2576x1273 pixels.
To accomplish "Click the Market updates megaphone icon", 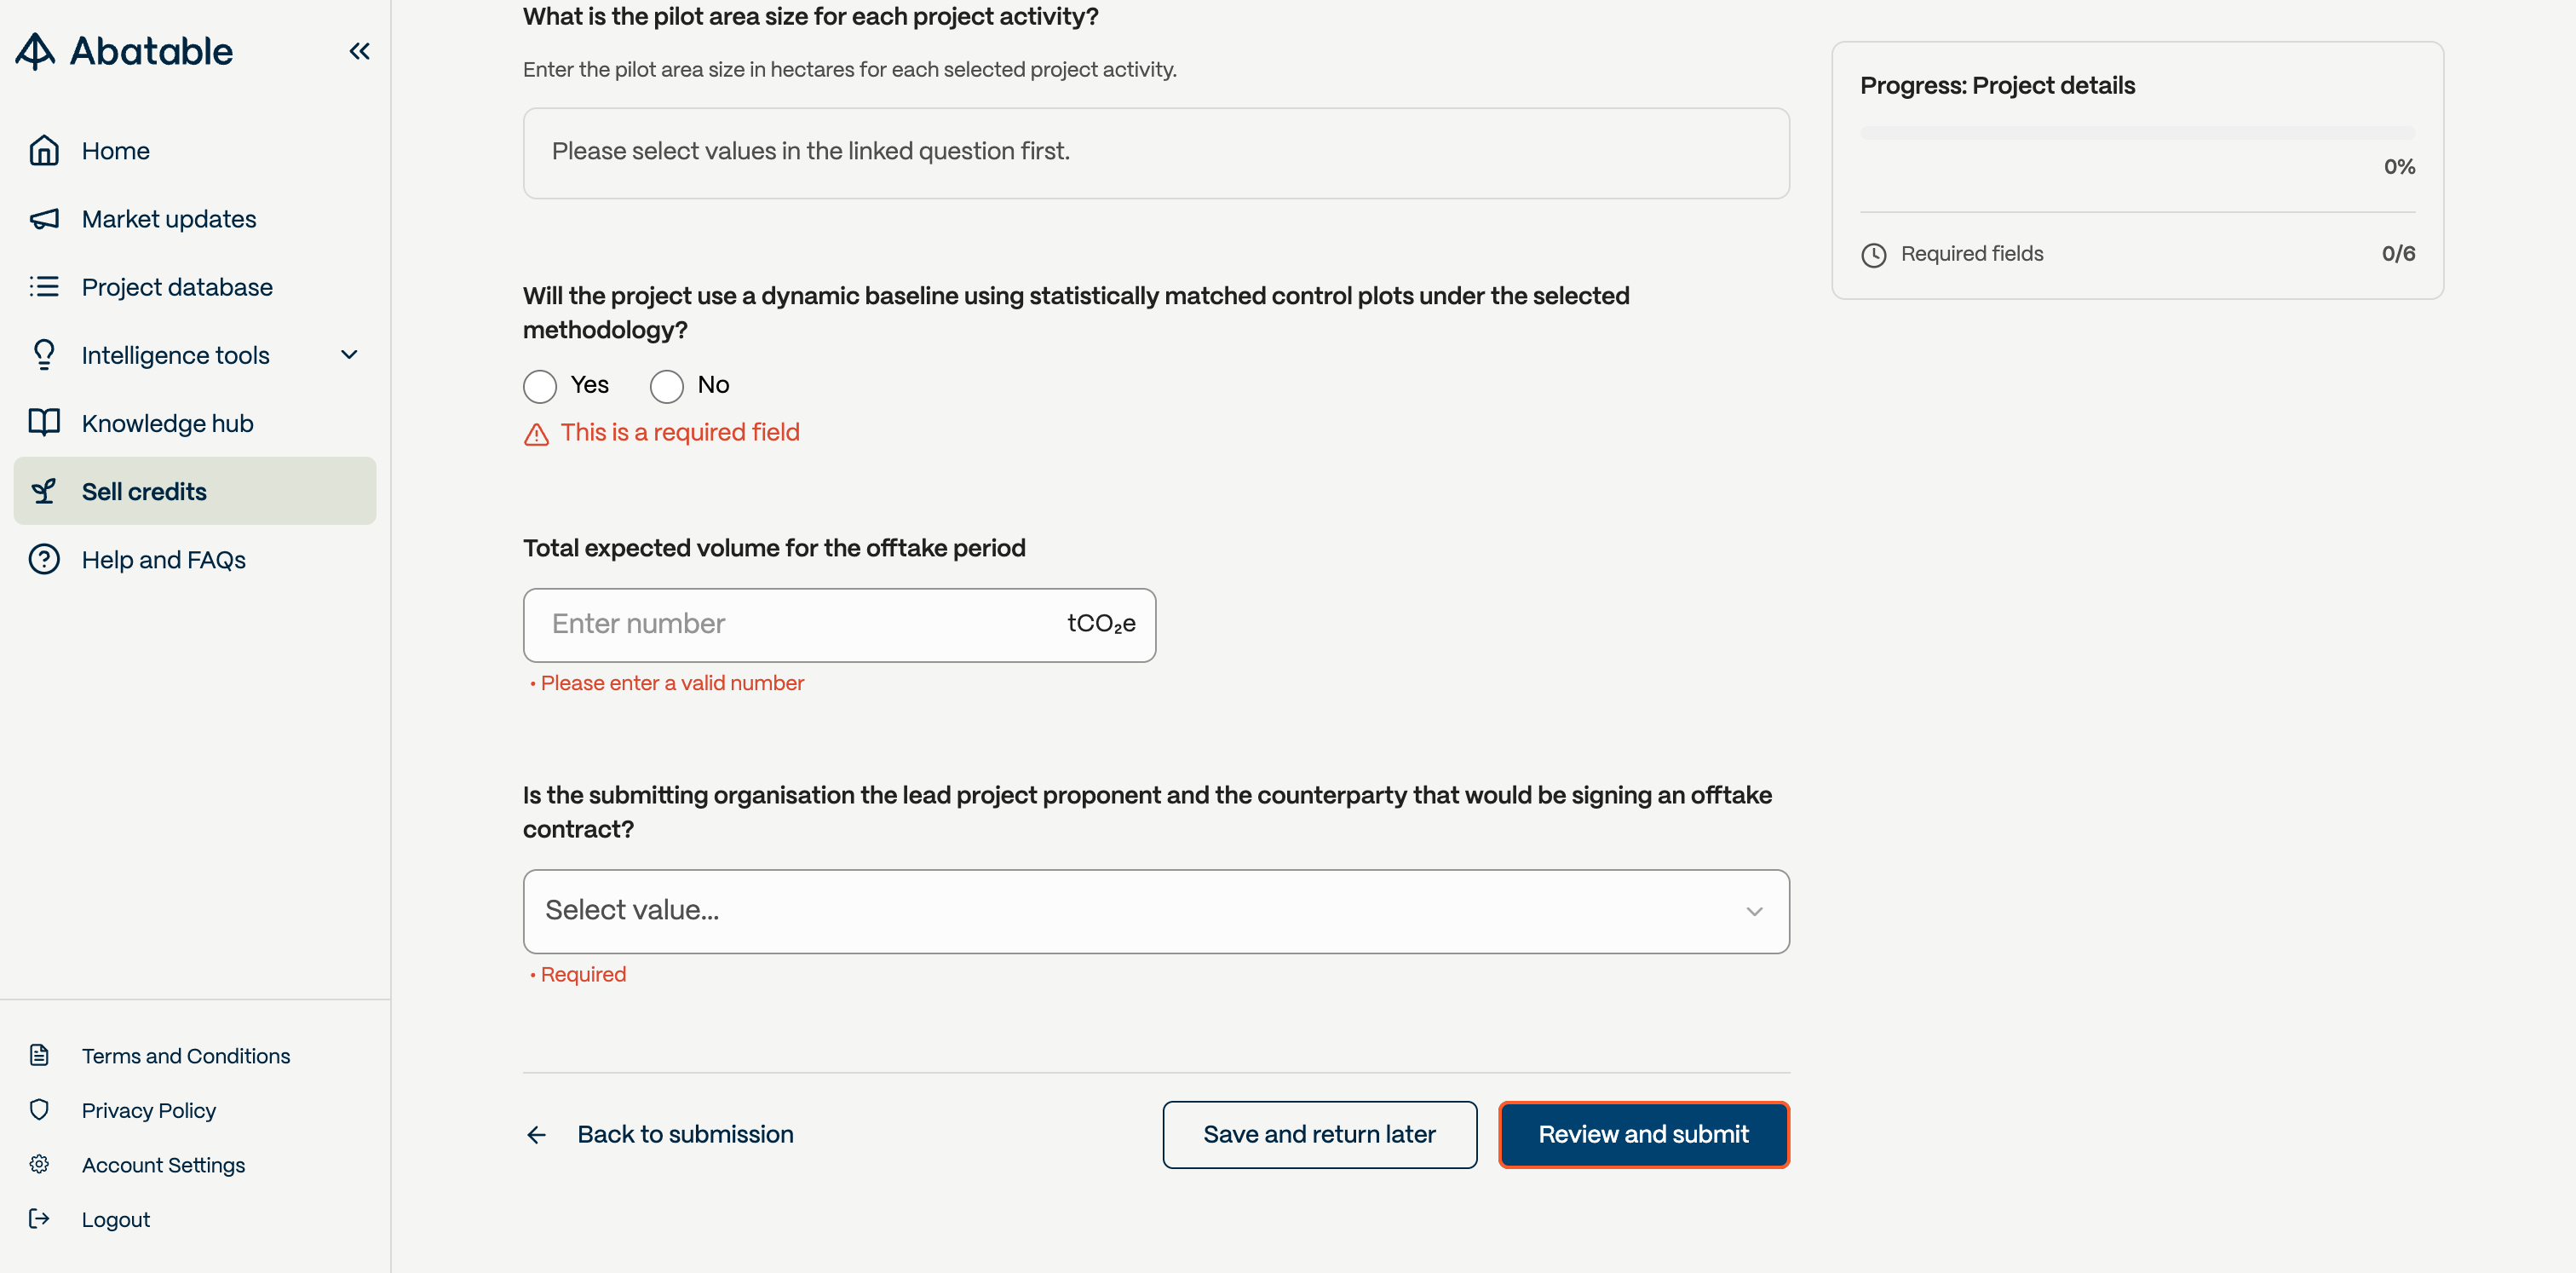I will coord(44,219).
